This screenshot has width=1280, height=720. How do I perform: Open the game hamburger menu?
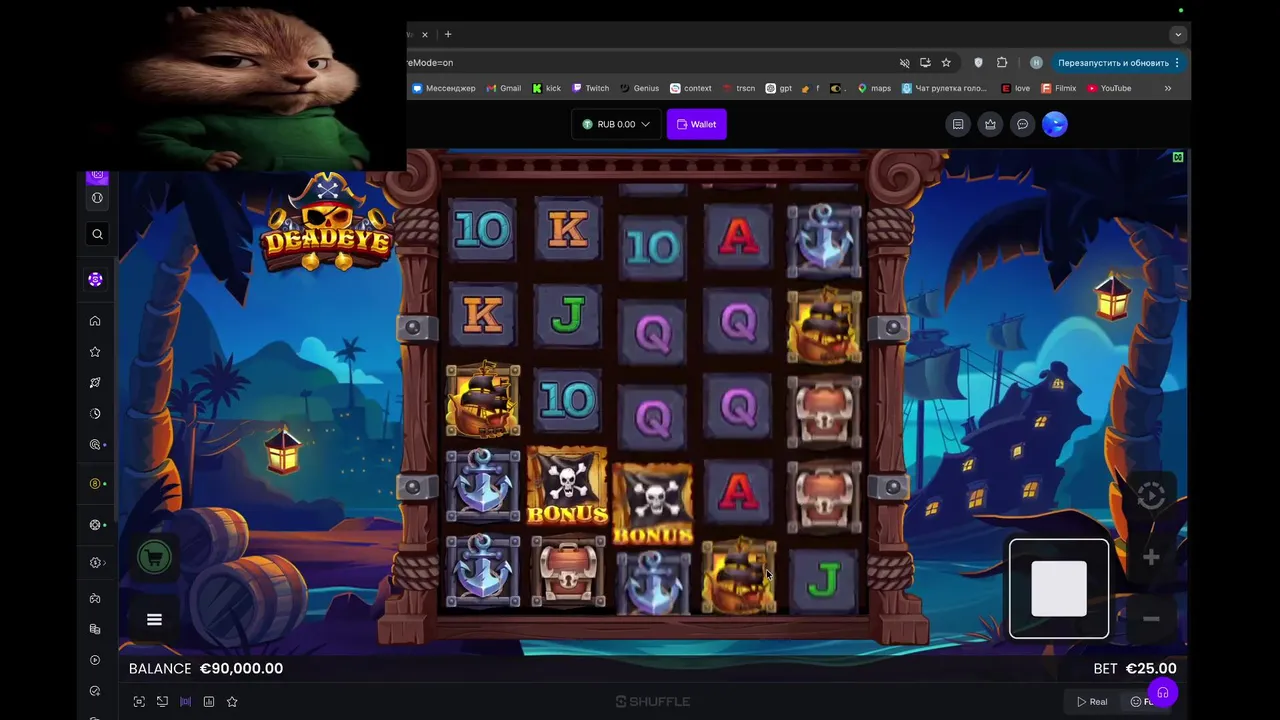(x=154, y=620)
